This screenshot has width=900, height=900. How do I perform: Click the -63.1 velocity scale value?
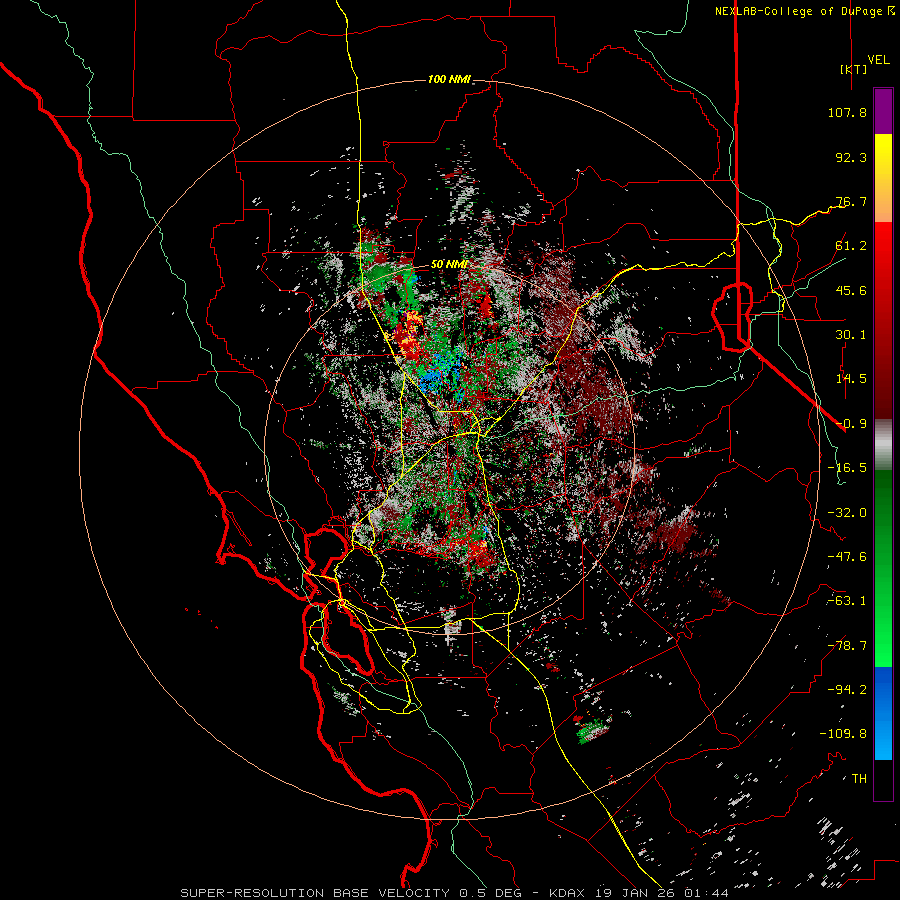[x=847, y=601]
